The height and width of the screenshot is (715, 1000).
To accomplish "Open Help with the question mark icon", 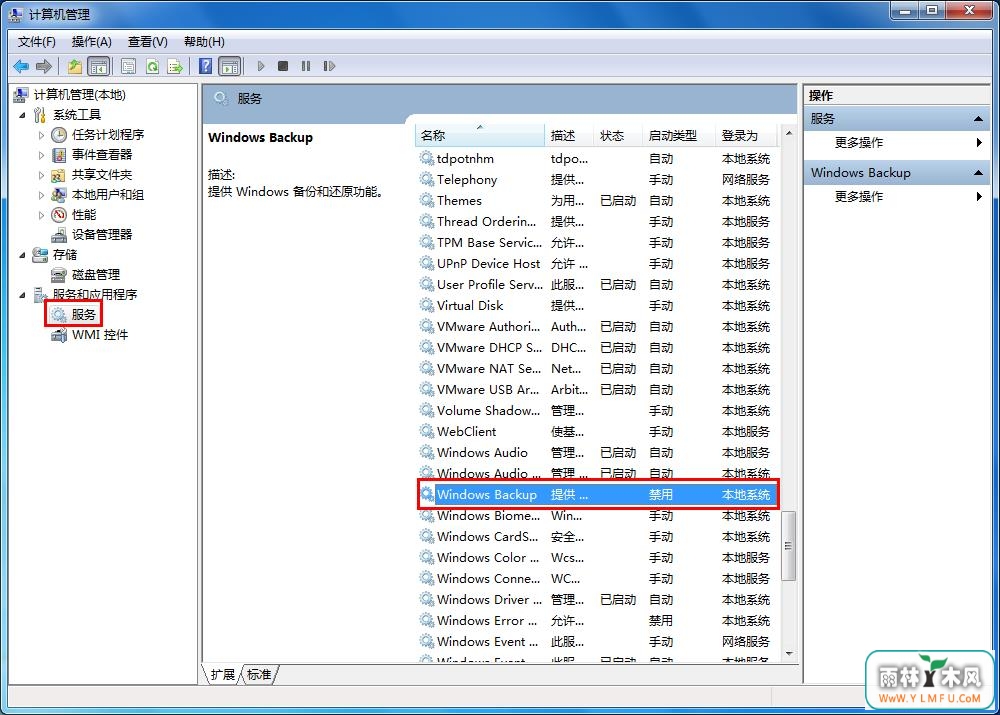I will [205, 66].
